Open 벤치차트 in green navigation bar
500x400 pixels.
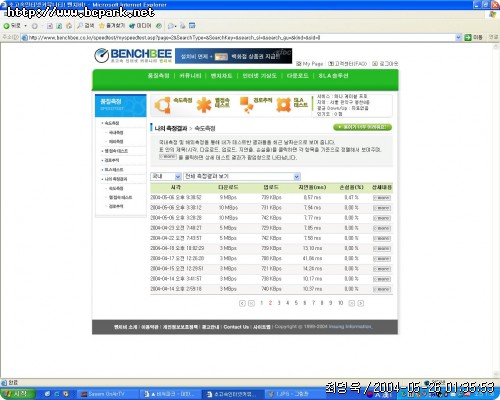(x=221, y=76)
